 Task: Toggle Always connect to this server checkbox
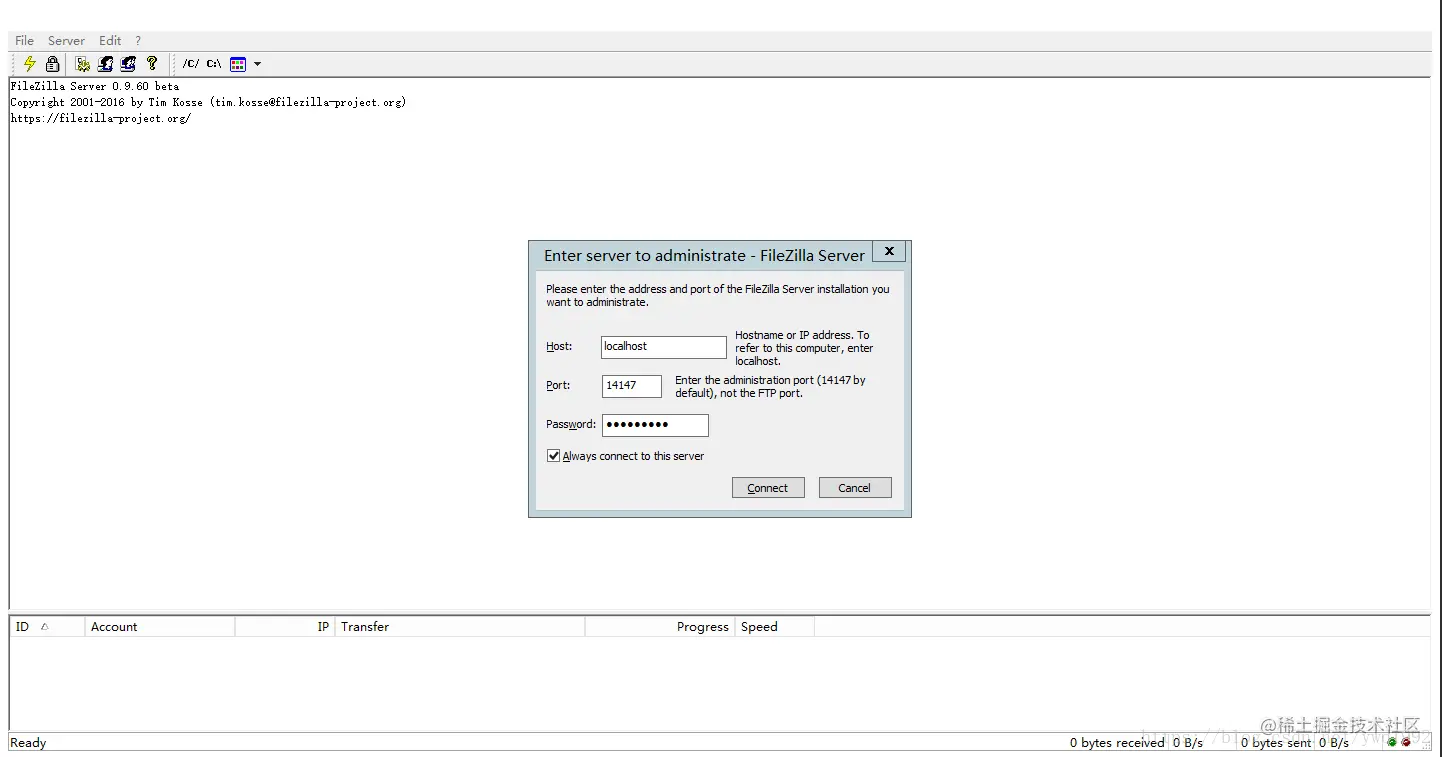[x=553, y=456]
